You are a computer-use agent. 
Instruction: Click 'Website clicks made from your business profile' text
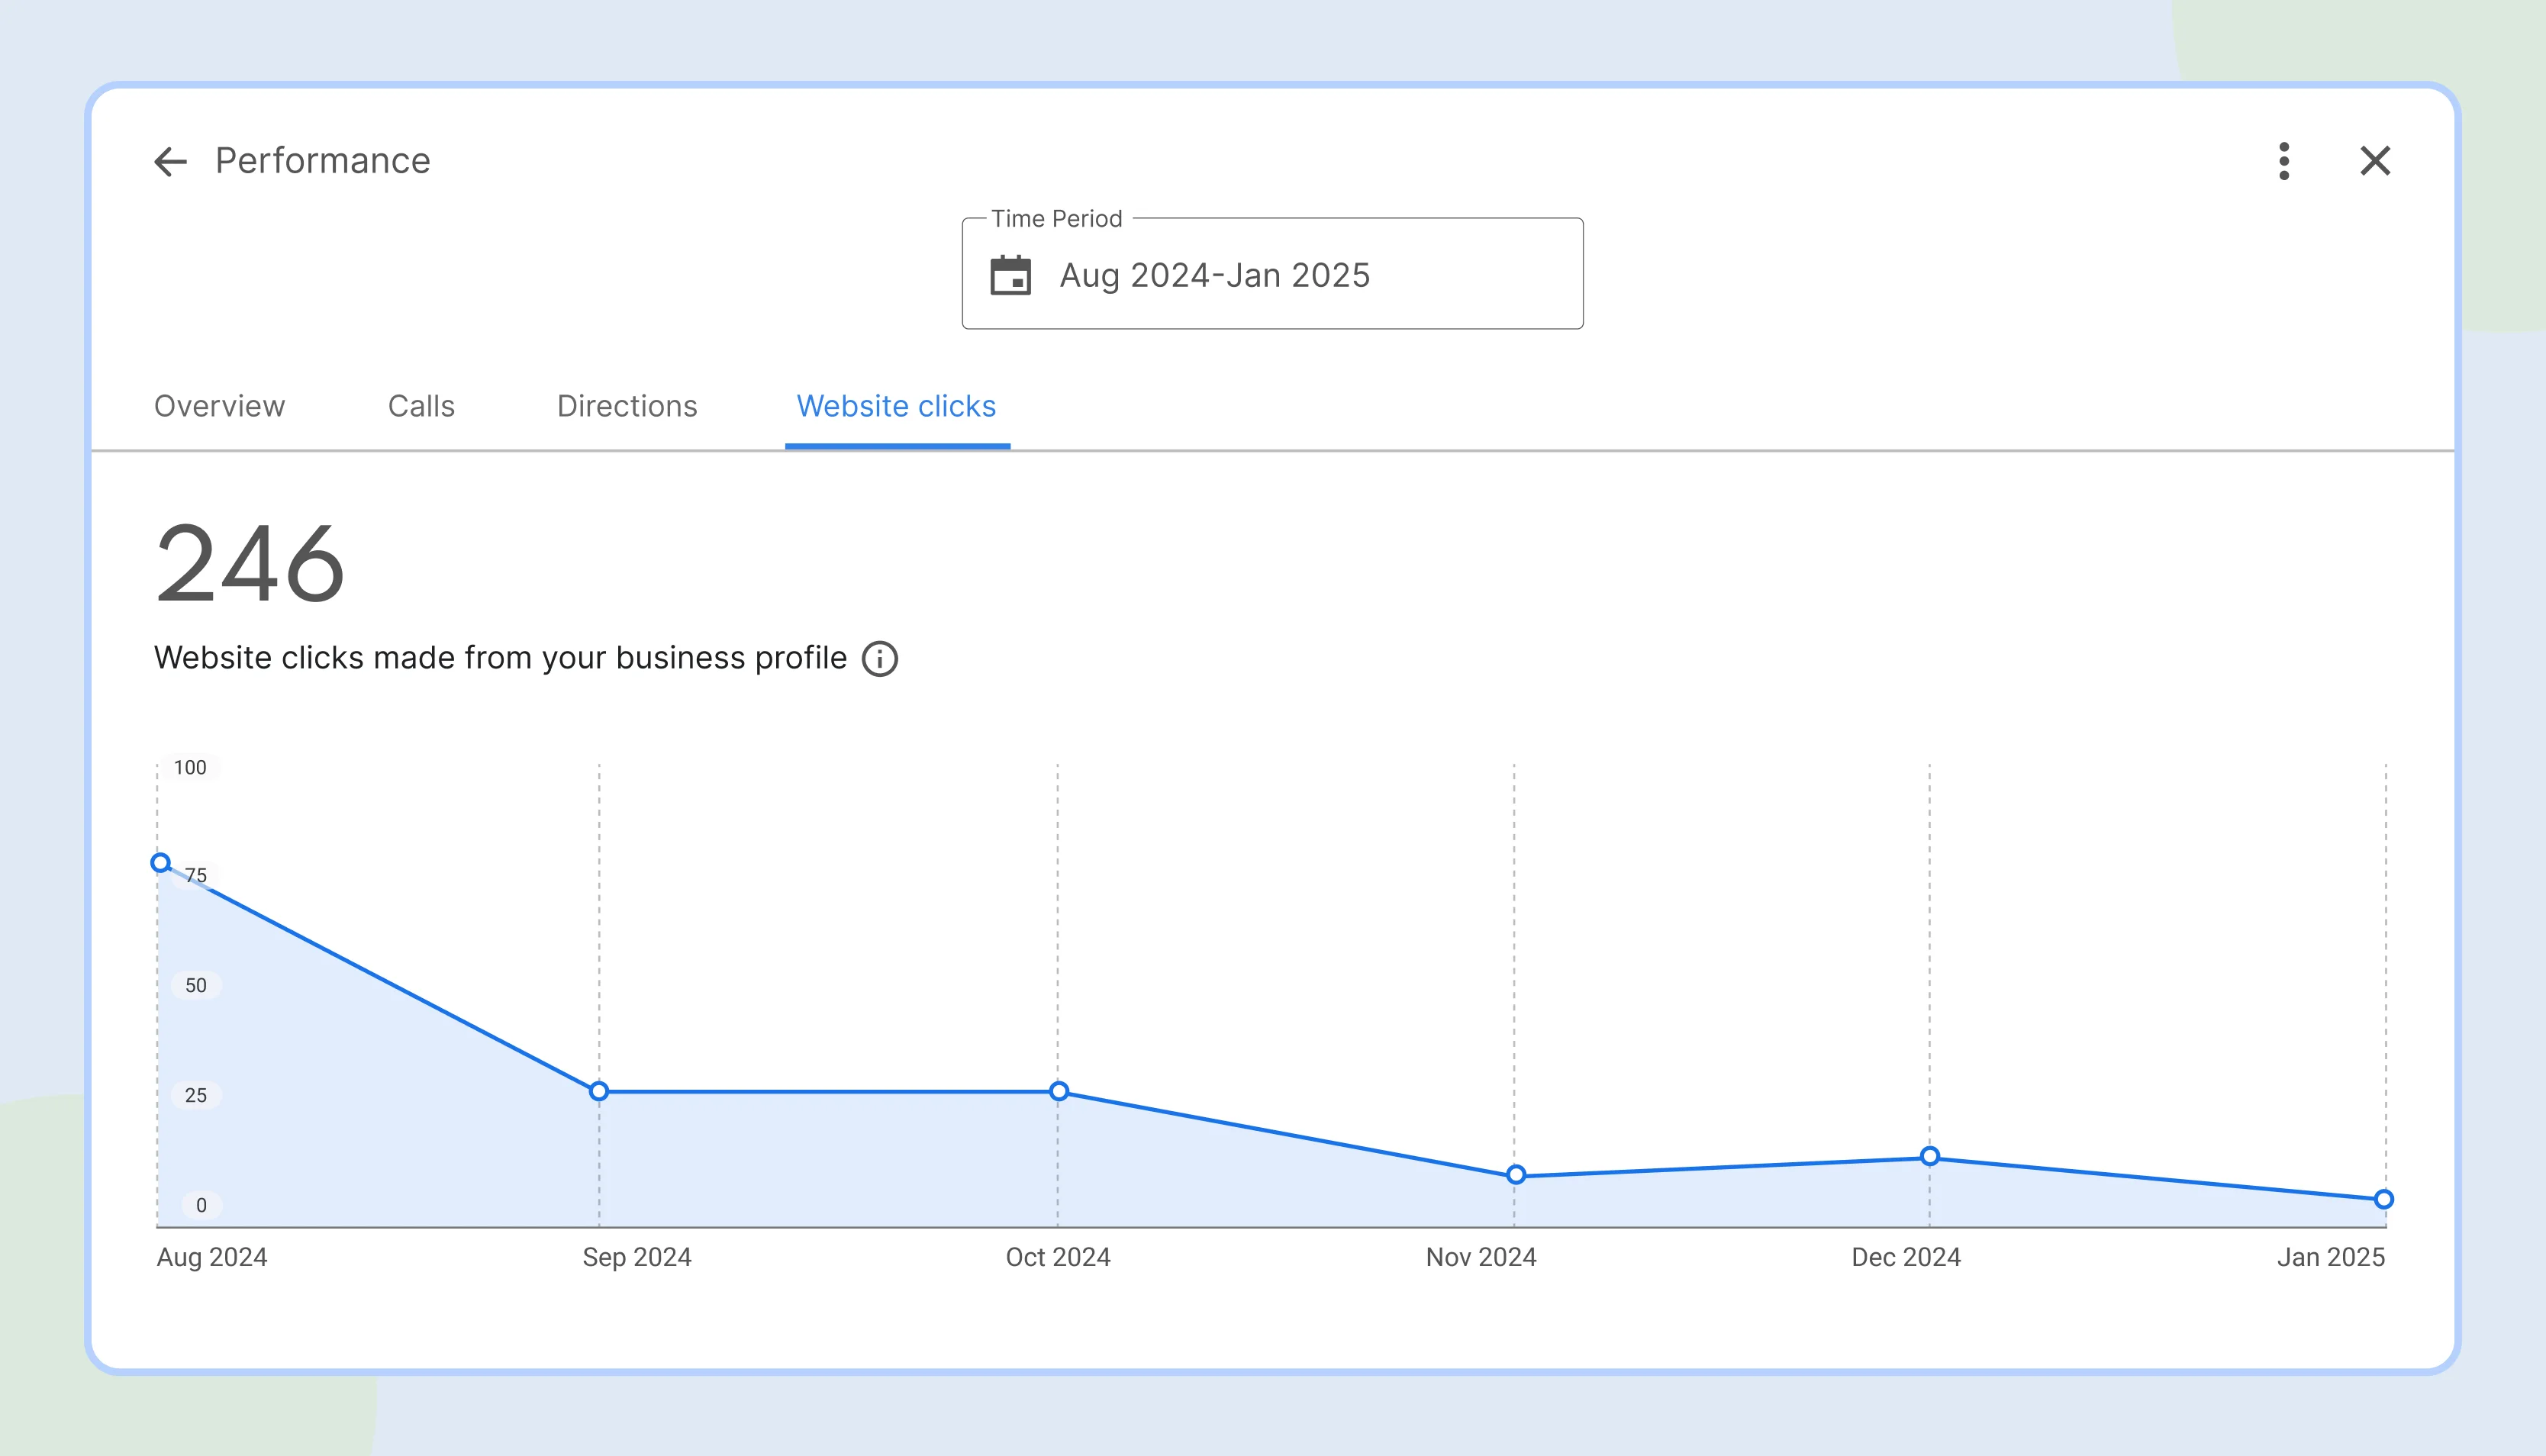coord(500,658)
